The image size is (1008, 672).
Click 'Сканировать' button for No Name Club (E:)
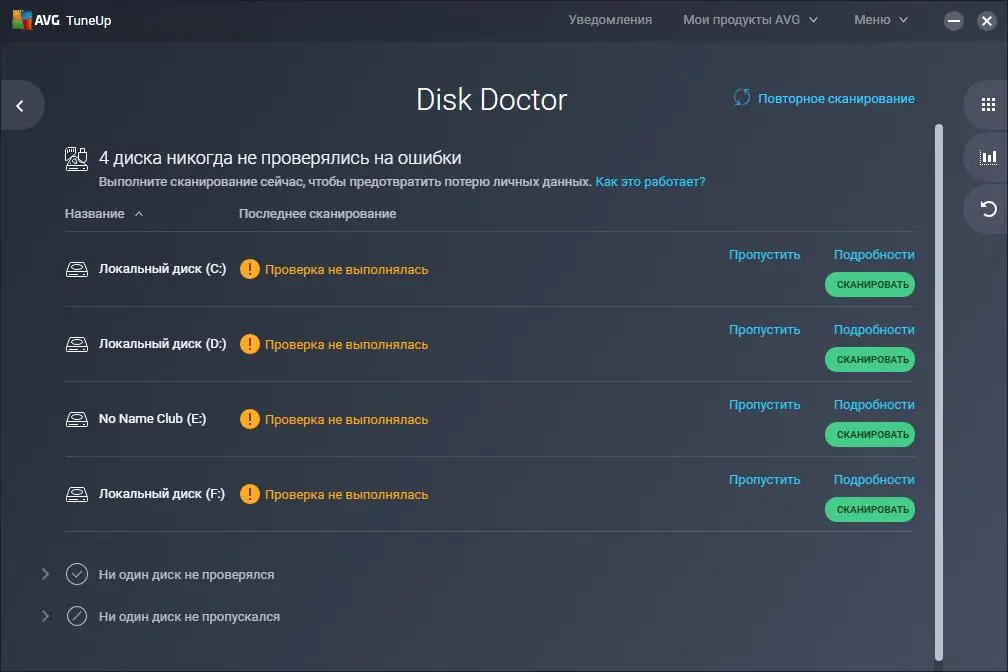coord(870,435)
